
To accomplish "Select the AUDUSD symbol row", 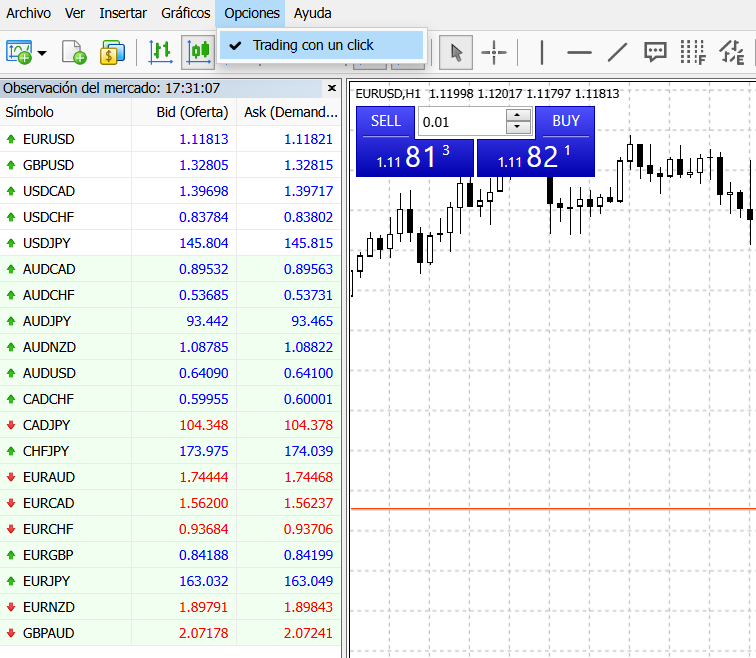I will 171,374.
